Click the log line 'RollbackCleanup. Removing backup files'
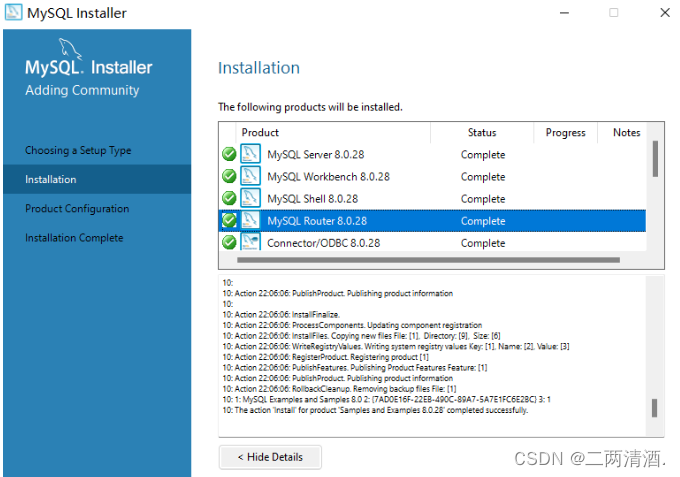680x477 pixels. coord(339,389)
